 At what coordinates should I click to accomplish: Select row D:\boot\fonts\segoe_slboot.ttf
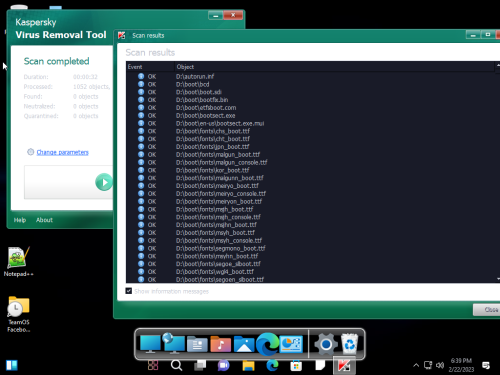click(x=310, y=264)
